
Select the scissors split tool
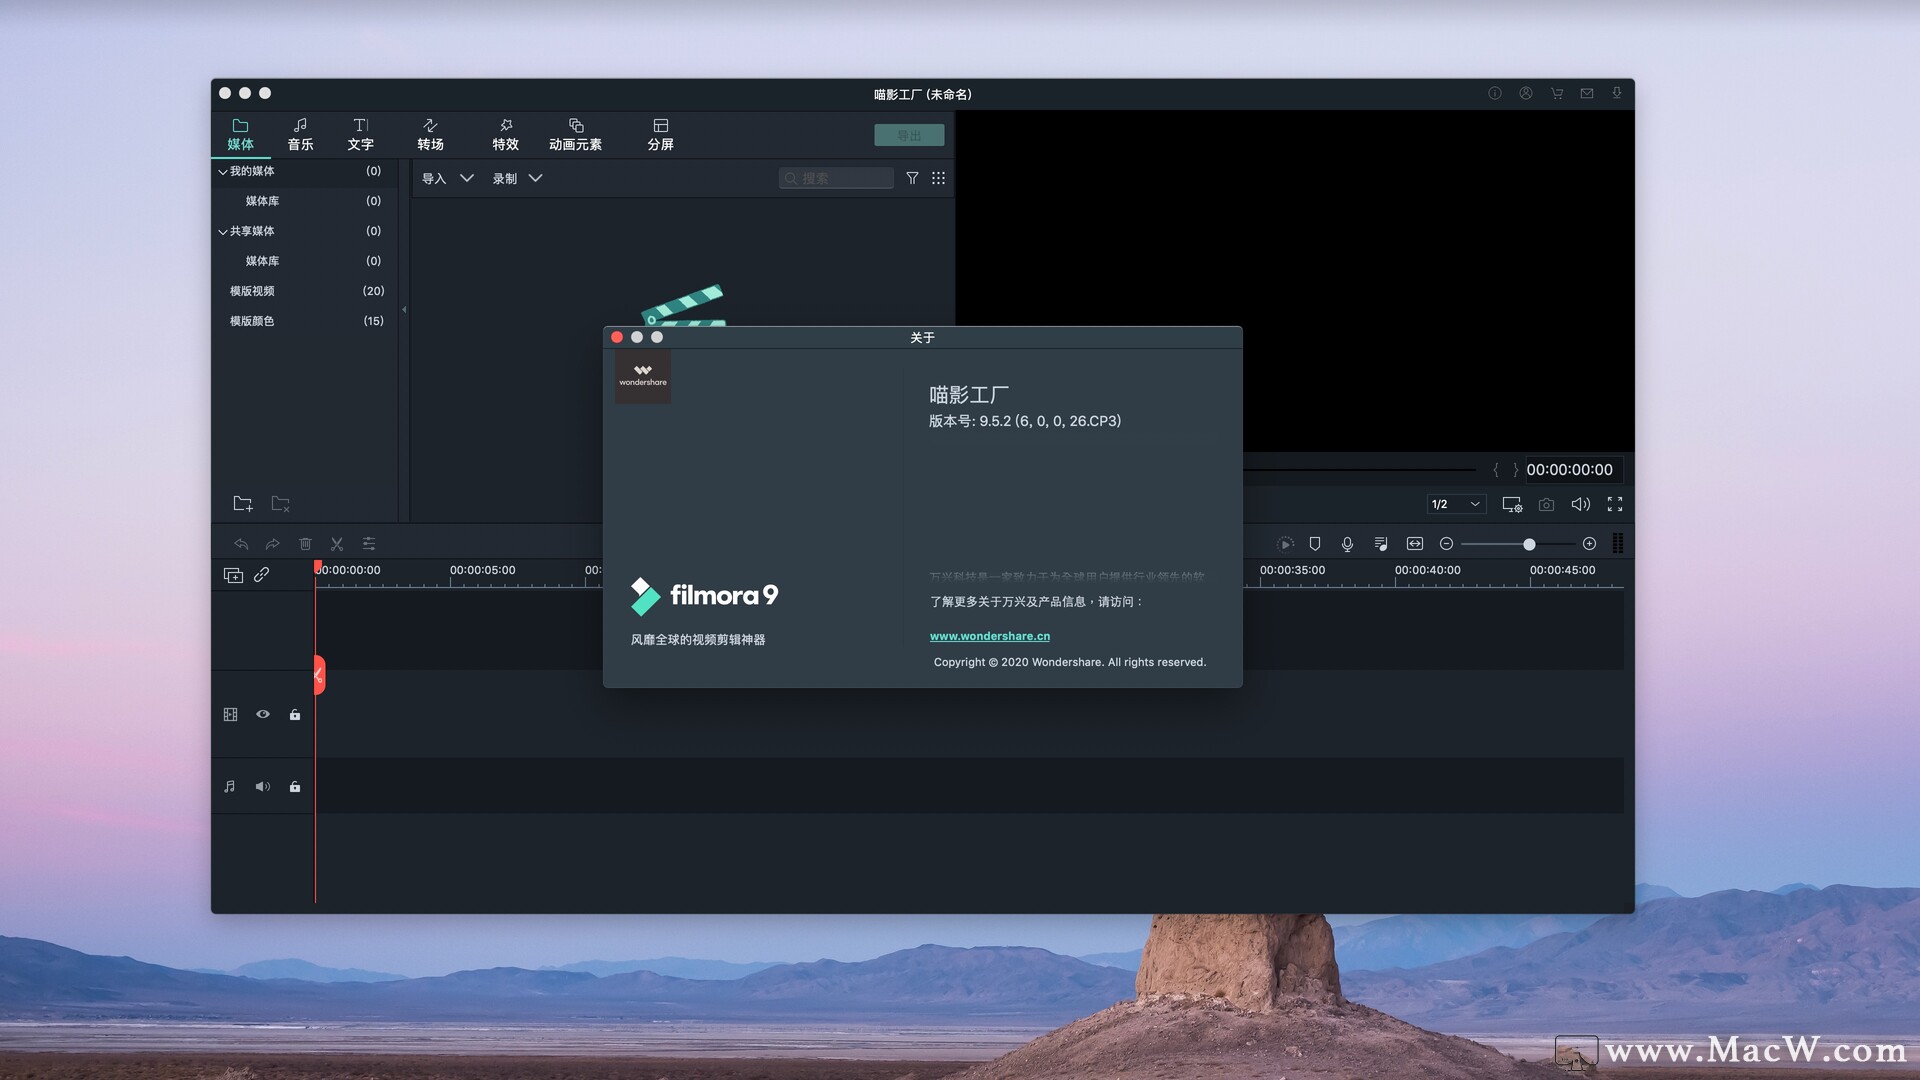(337, 543)
